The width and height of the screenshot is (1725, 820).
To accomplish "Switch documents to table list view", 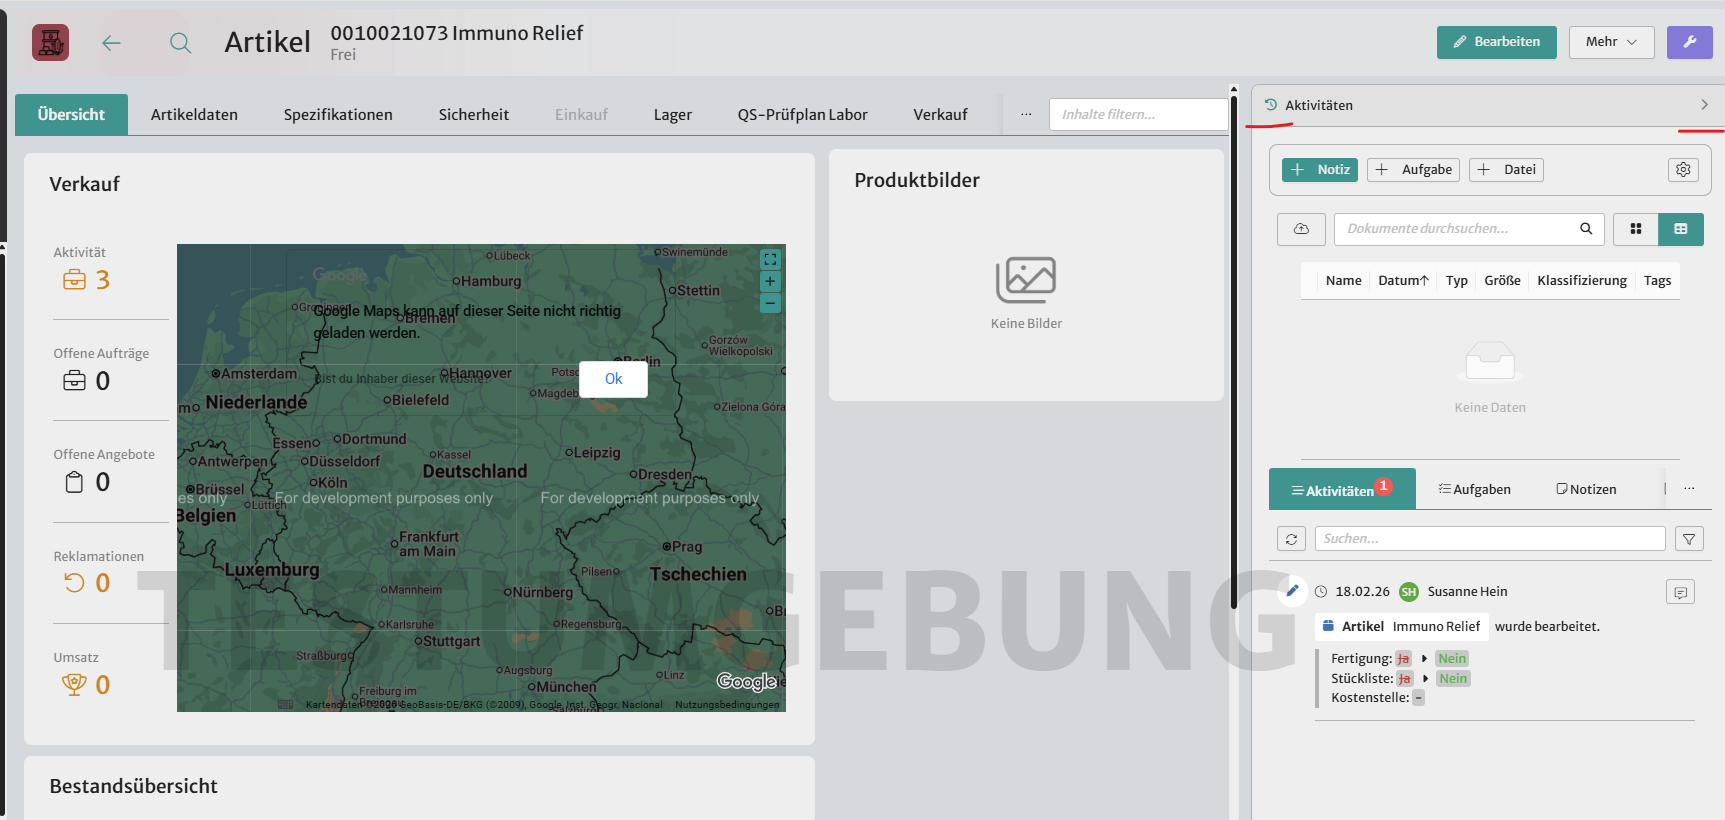I will [x=1681, y=229].
